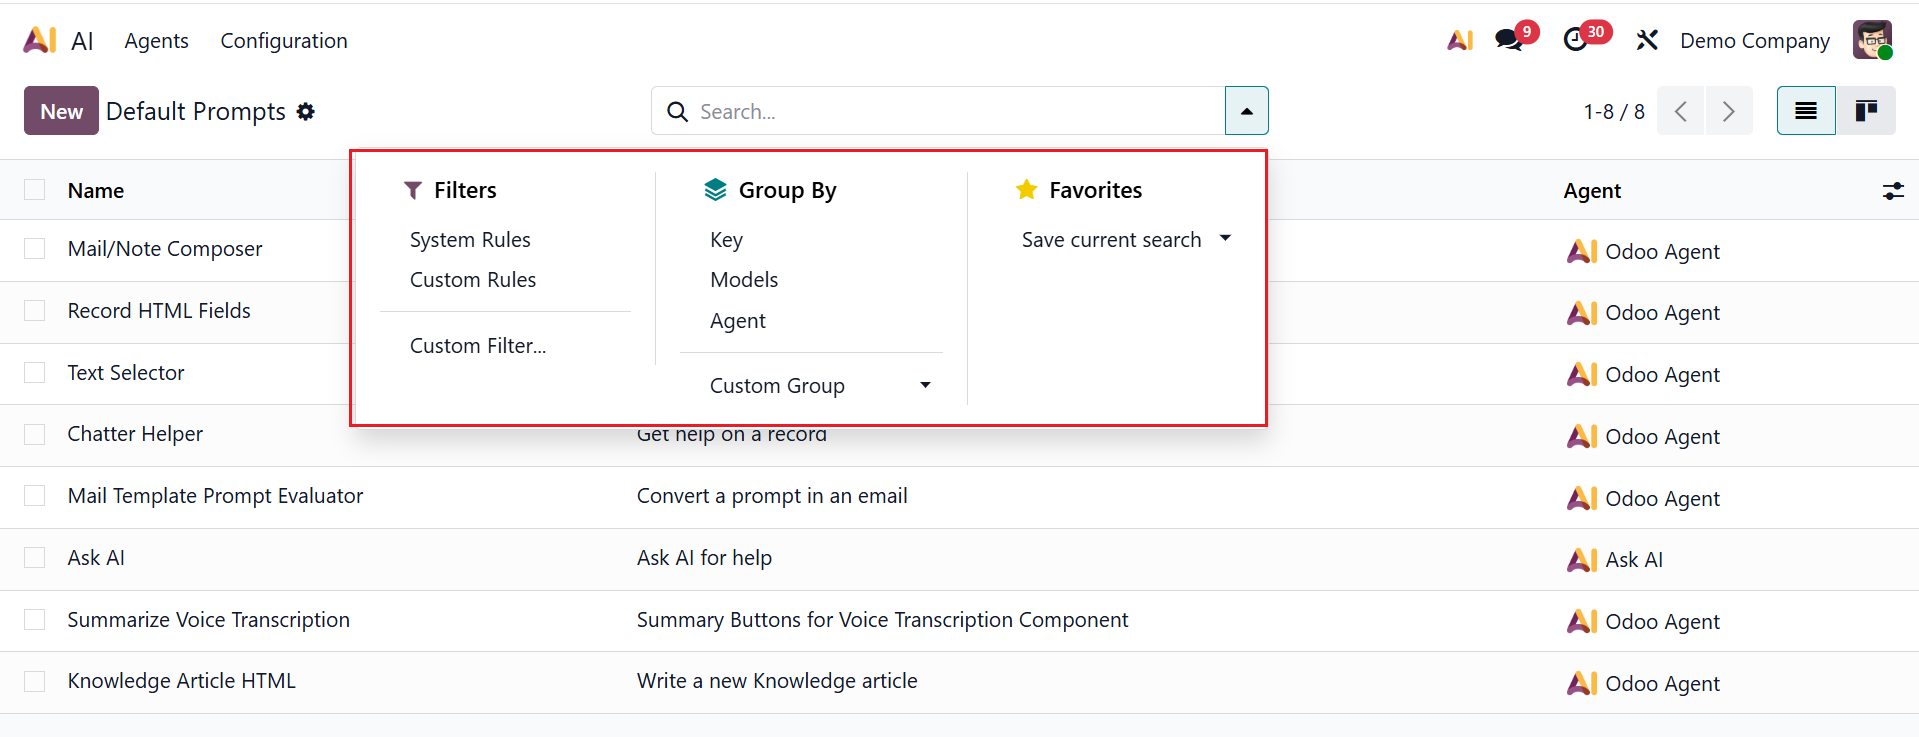Switch to the list view icon
This screenshot has width=1919, height=737.
[1806, 111]
